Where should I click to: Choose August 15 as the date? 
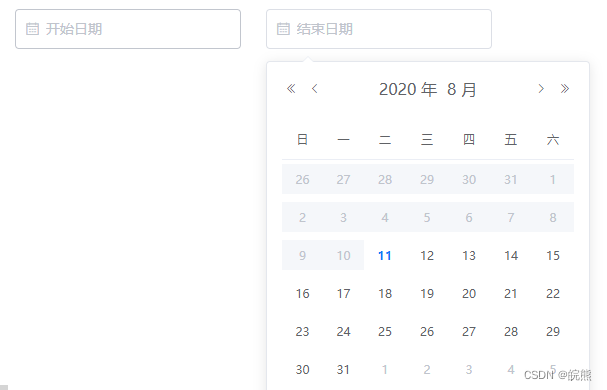(x=553, y=256)
